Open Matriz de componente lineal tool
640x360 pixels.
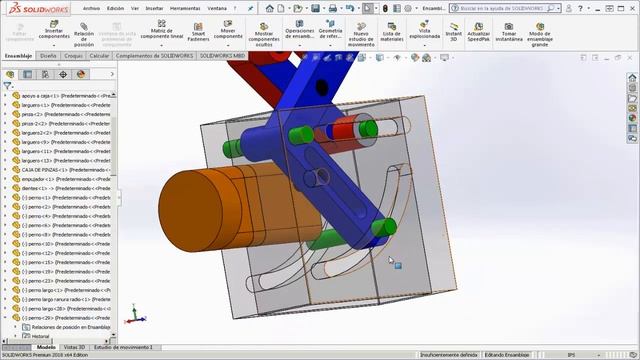[162, 29]
